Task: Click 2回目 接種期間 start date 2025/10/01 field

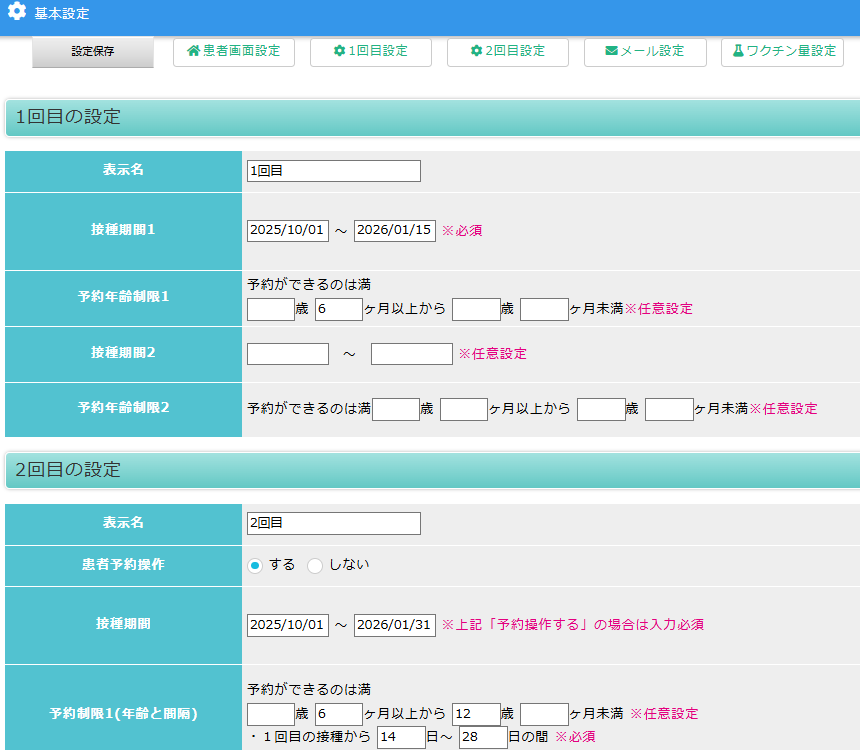Action: pos(288,625)
